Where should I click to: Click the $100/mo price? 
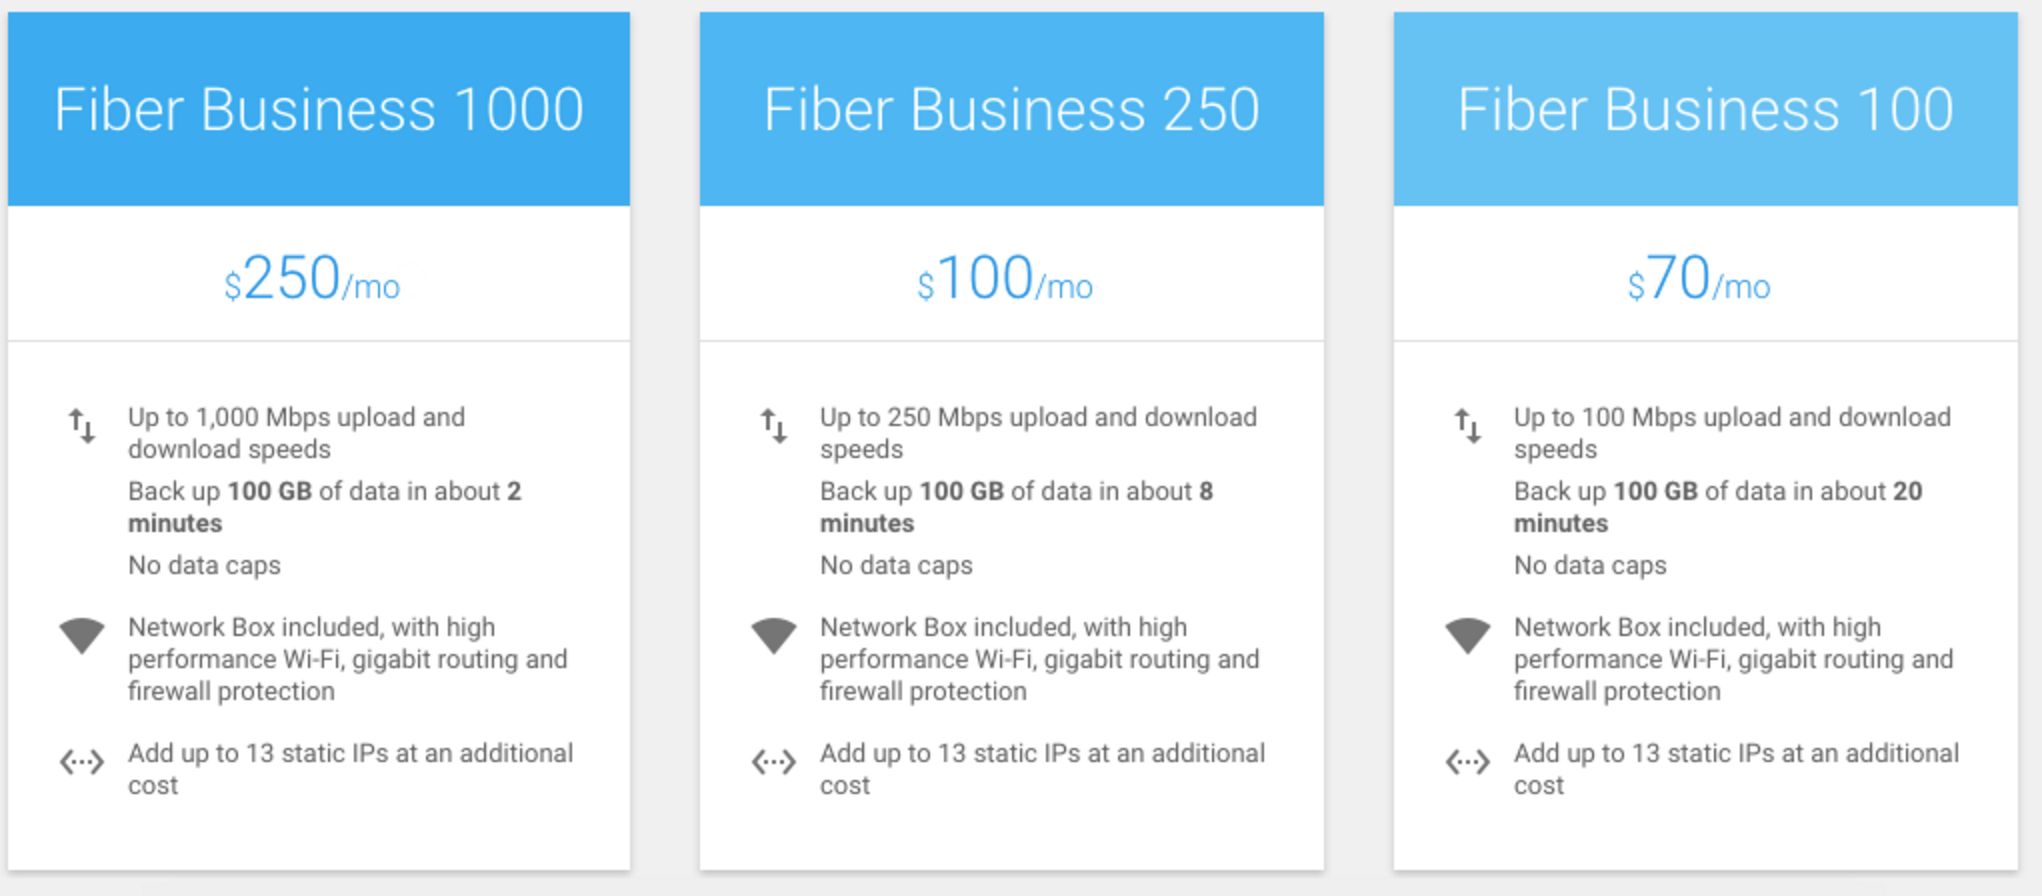pyautogui.click(x=1005, y=279)
